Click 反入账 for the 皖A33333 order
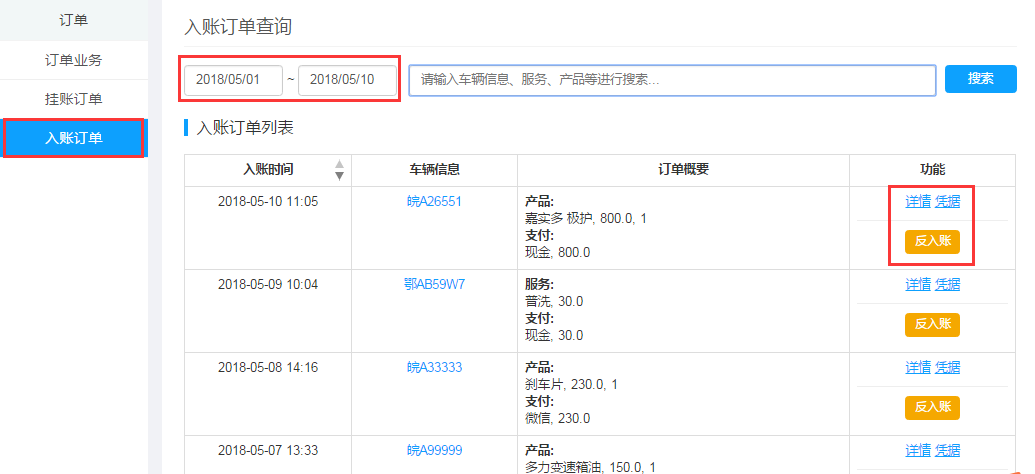This screenshot has height=474, width=1035. click(932, 408)
